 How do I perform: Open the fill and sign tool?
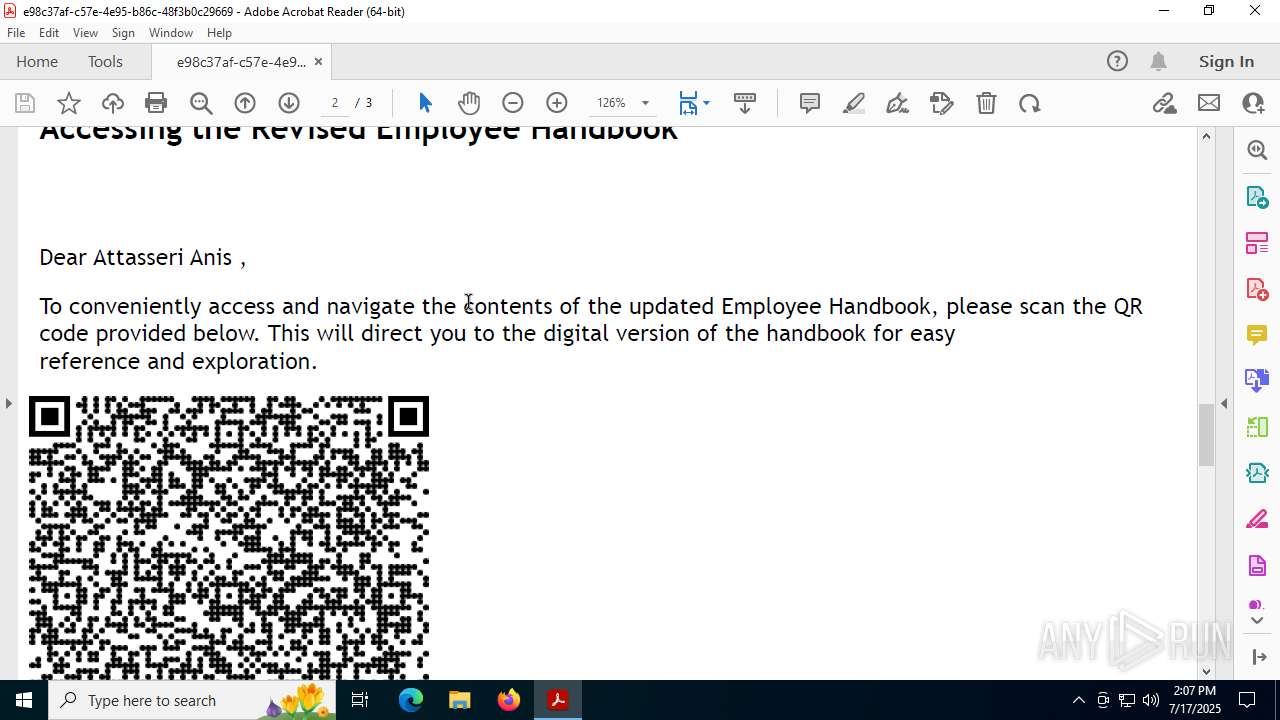(942, 103)
